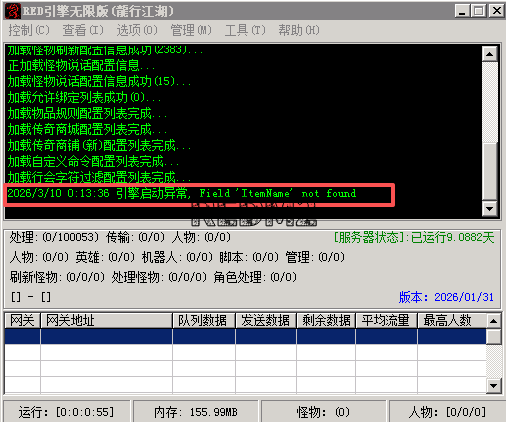The width and height of the screenshot is (506, 422).
Task: Click the log panel scroll-down arrow
Action: 490,209
